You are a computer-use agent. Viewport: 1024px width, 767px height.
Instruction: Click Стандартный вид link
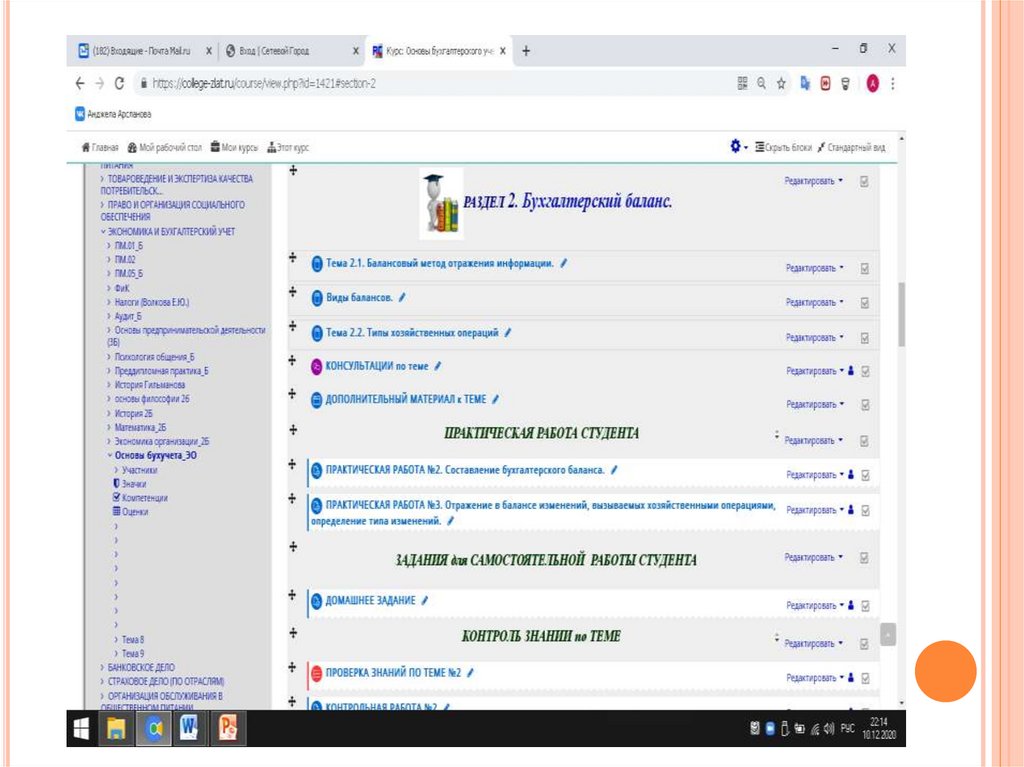[852, 148]
